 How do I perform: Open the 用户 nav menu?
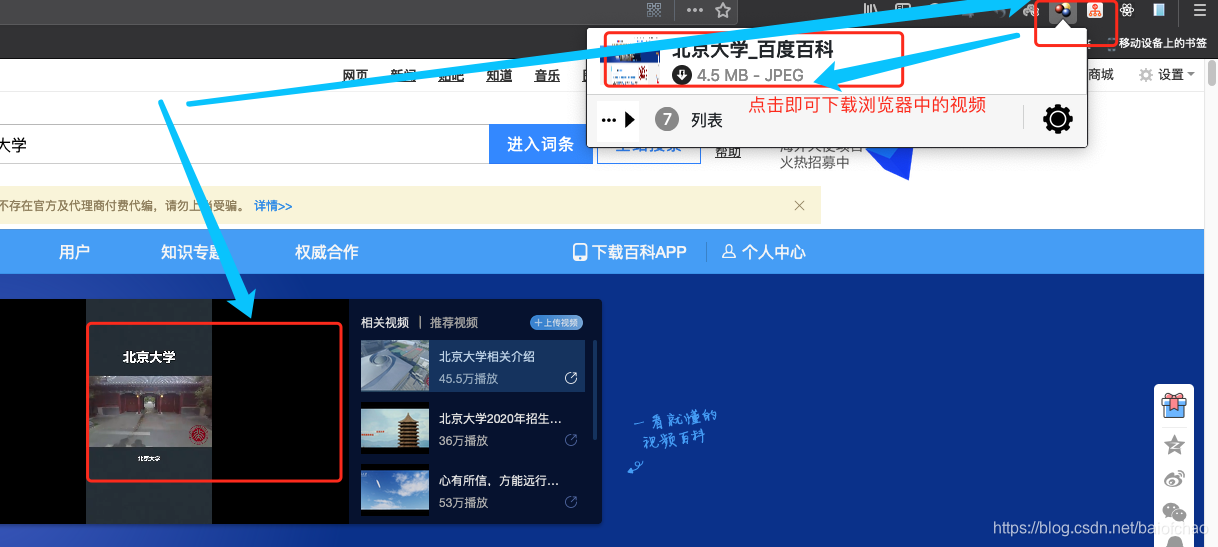pyautogui.click(x=74, y=252)
